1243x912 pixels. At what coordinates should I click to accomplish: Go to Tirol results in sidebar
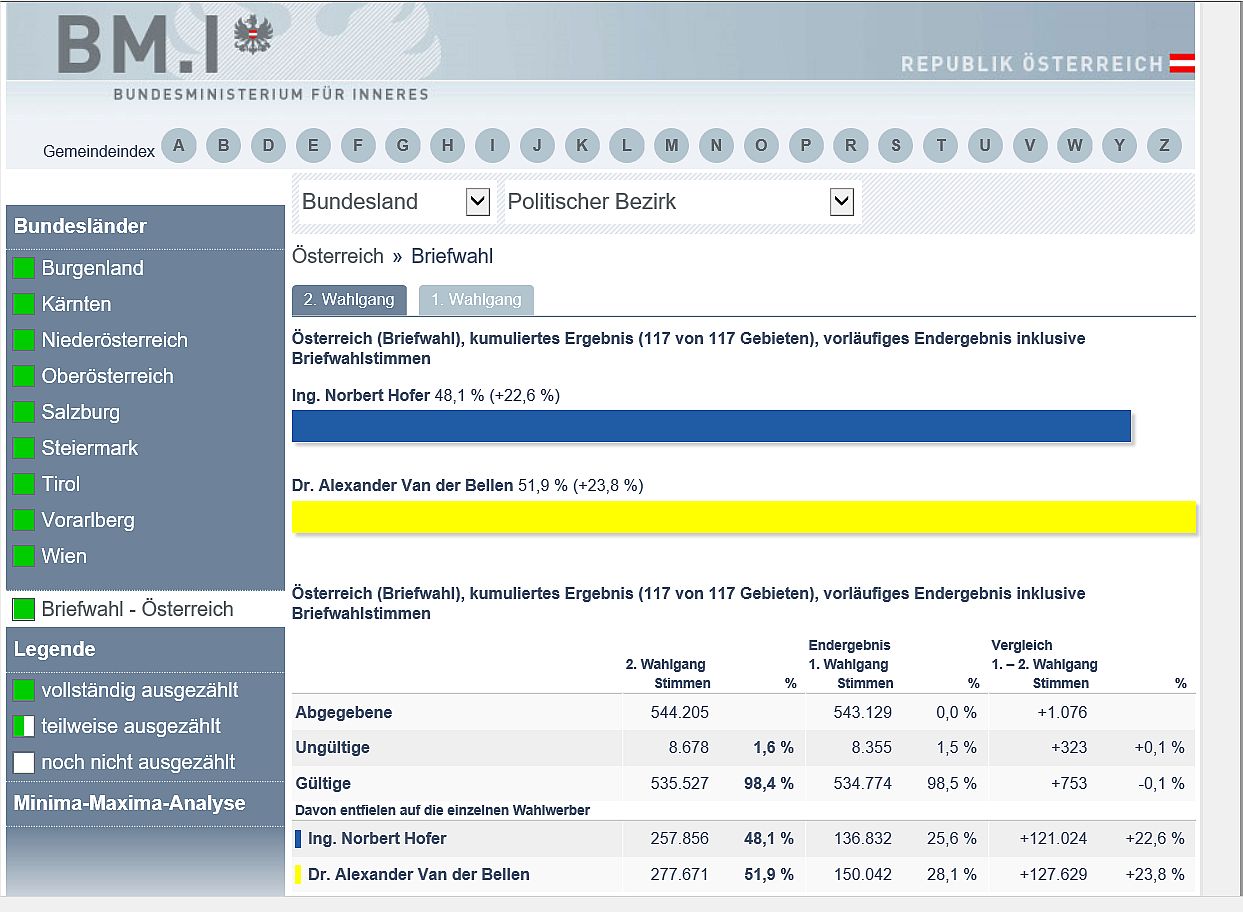60,484
